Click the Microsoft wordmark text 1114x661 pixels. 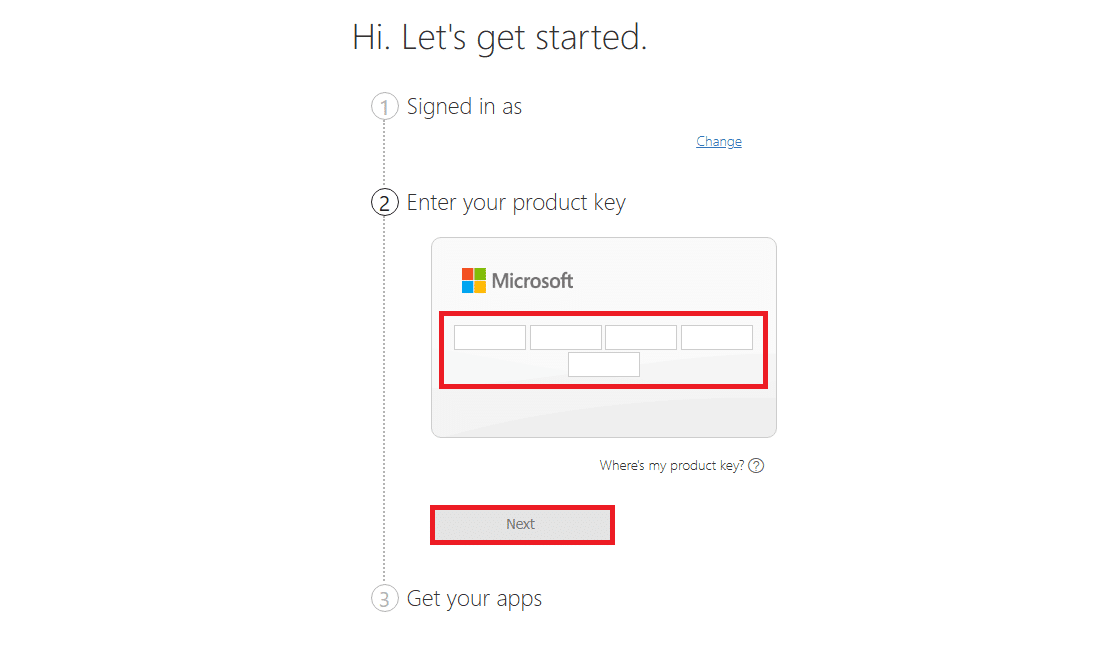[x=532, y=281]
